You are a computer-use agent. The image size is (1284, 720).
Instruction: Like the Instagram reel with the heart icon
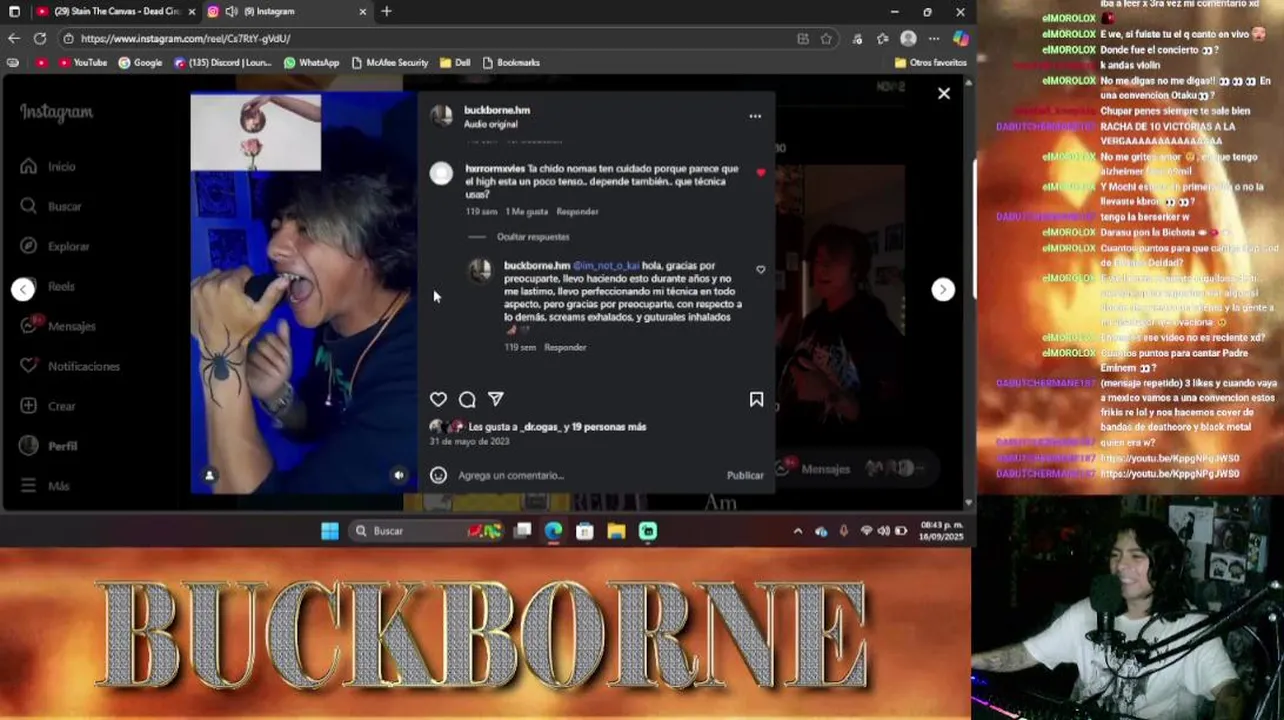(438, 399)
